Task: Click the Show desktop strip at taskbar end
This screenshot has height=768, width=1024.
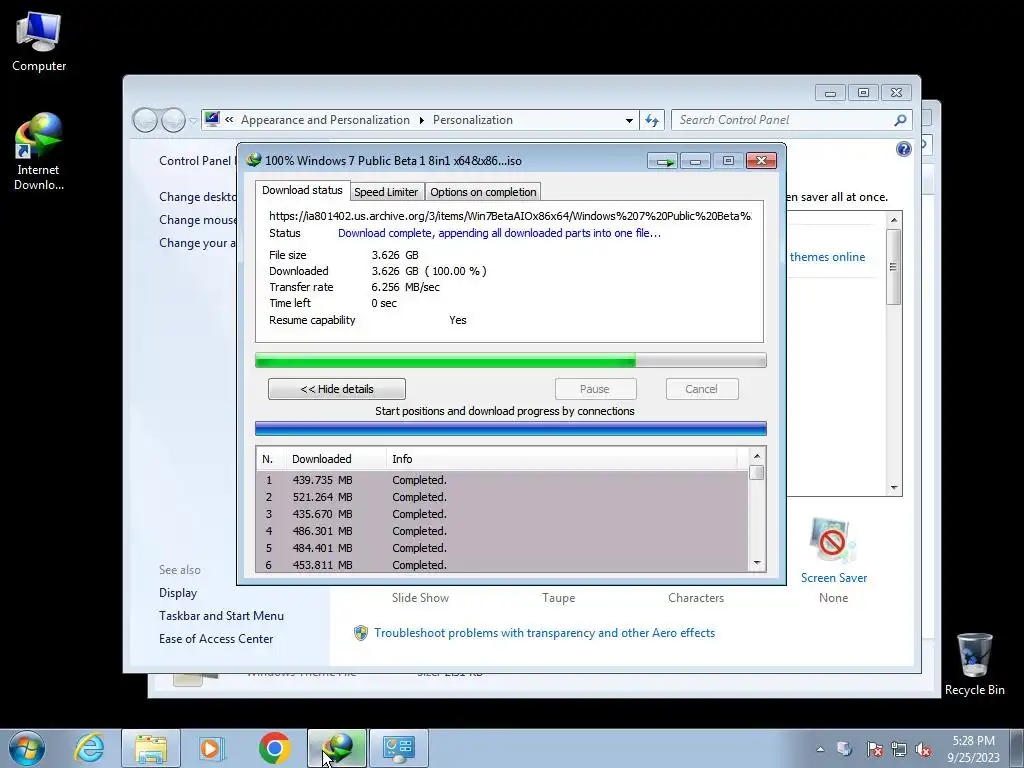Action: tap(1016, 748)
